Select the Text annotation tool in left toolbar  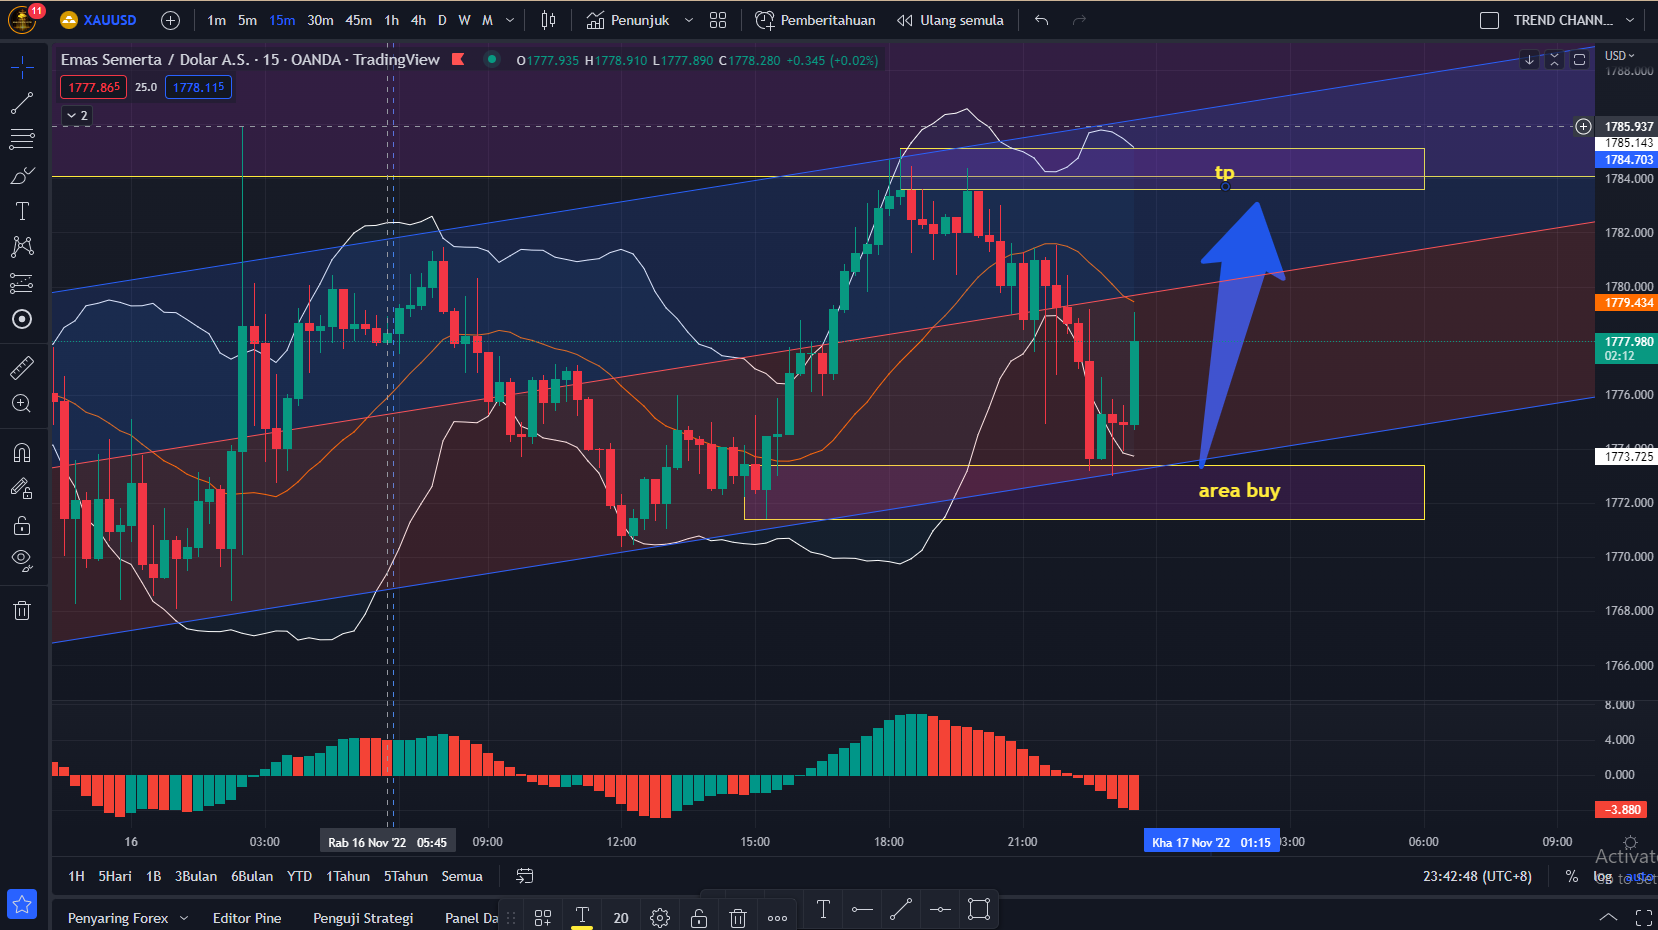(22, 211)
